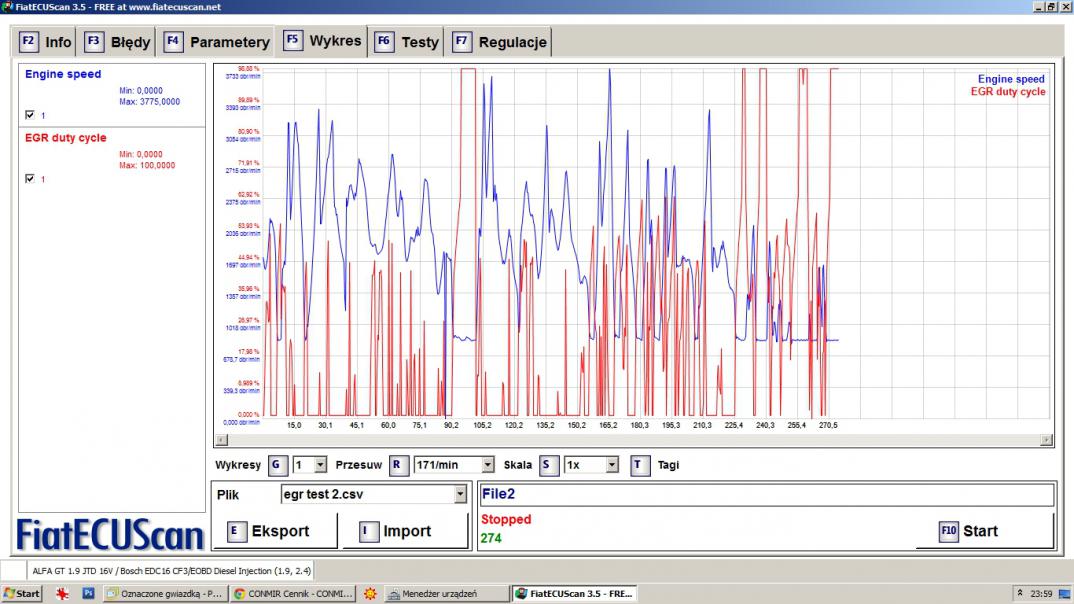Click the red star icon in taskbar
The height and width of the screenshot is (604, 1074).
point(63,593)
